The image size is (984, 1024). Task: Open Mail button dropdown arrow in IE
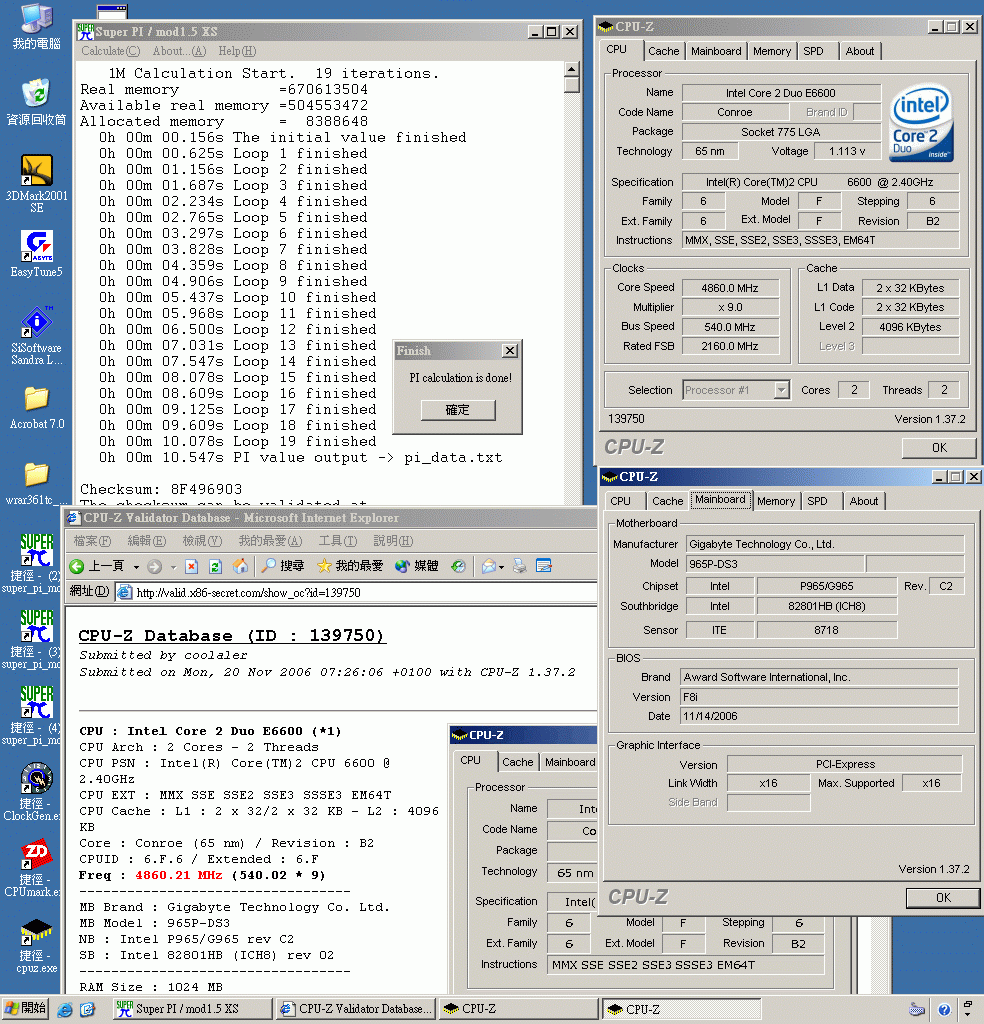coord(501,567)
